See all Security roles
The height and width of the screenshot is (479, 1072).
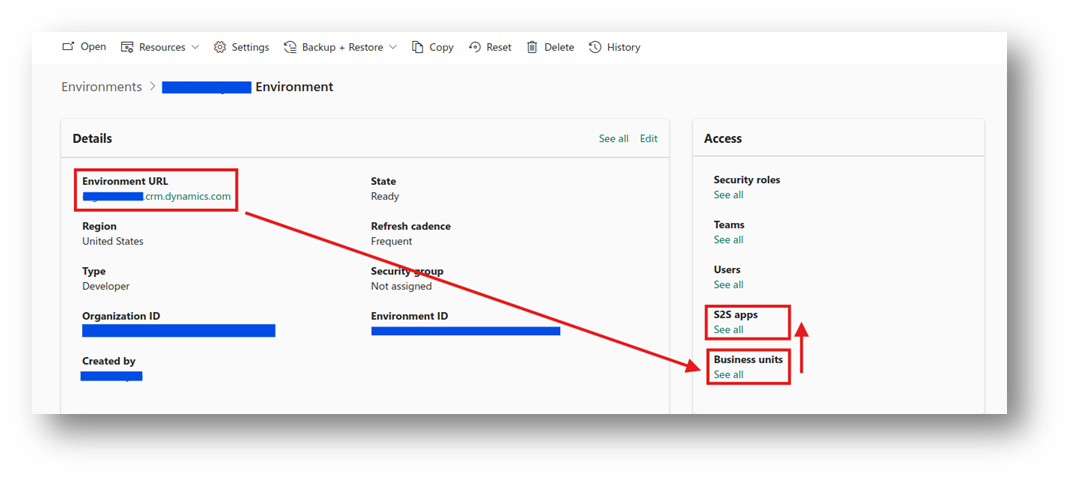click(728, 195)
